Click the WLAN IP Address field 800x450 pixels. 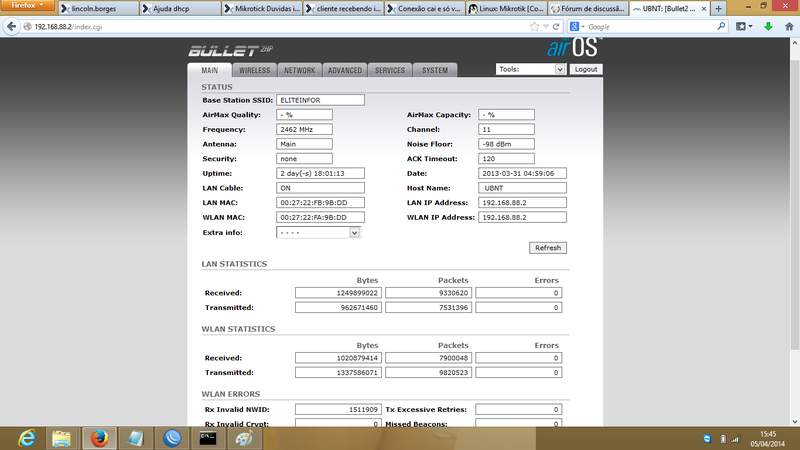tap(522, 217)
